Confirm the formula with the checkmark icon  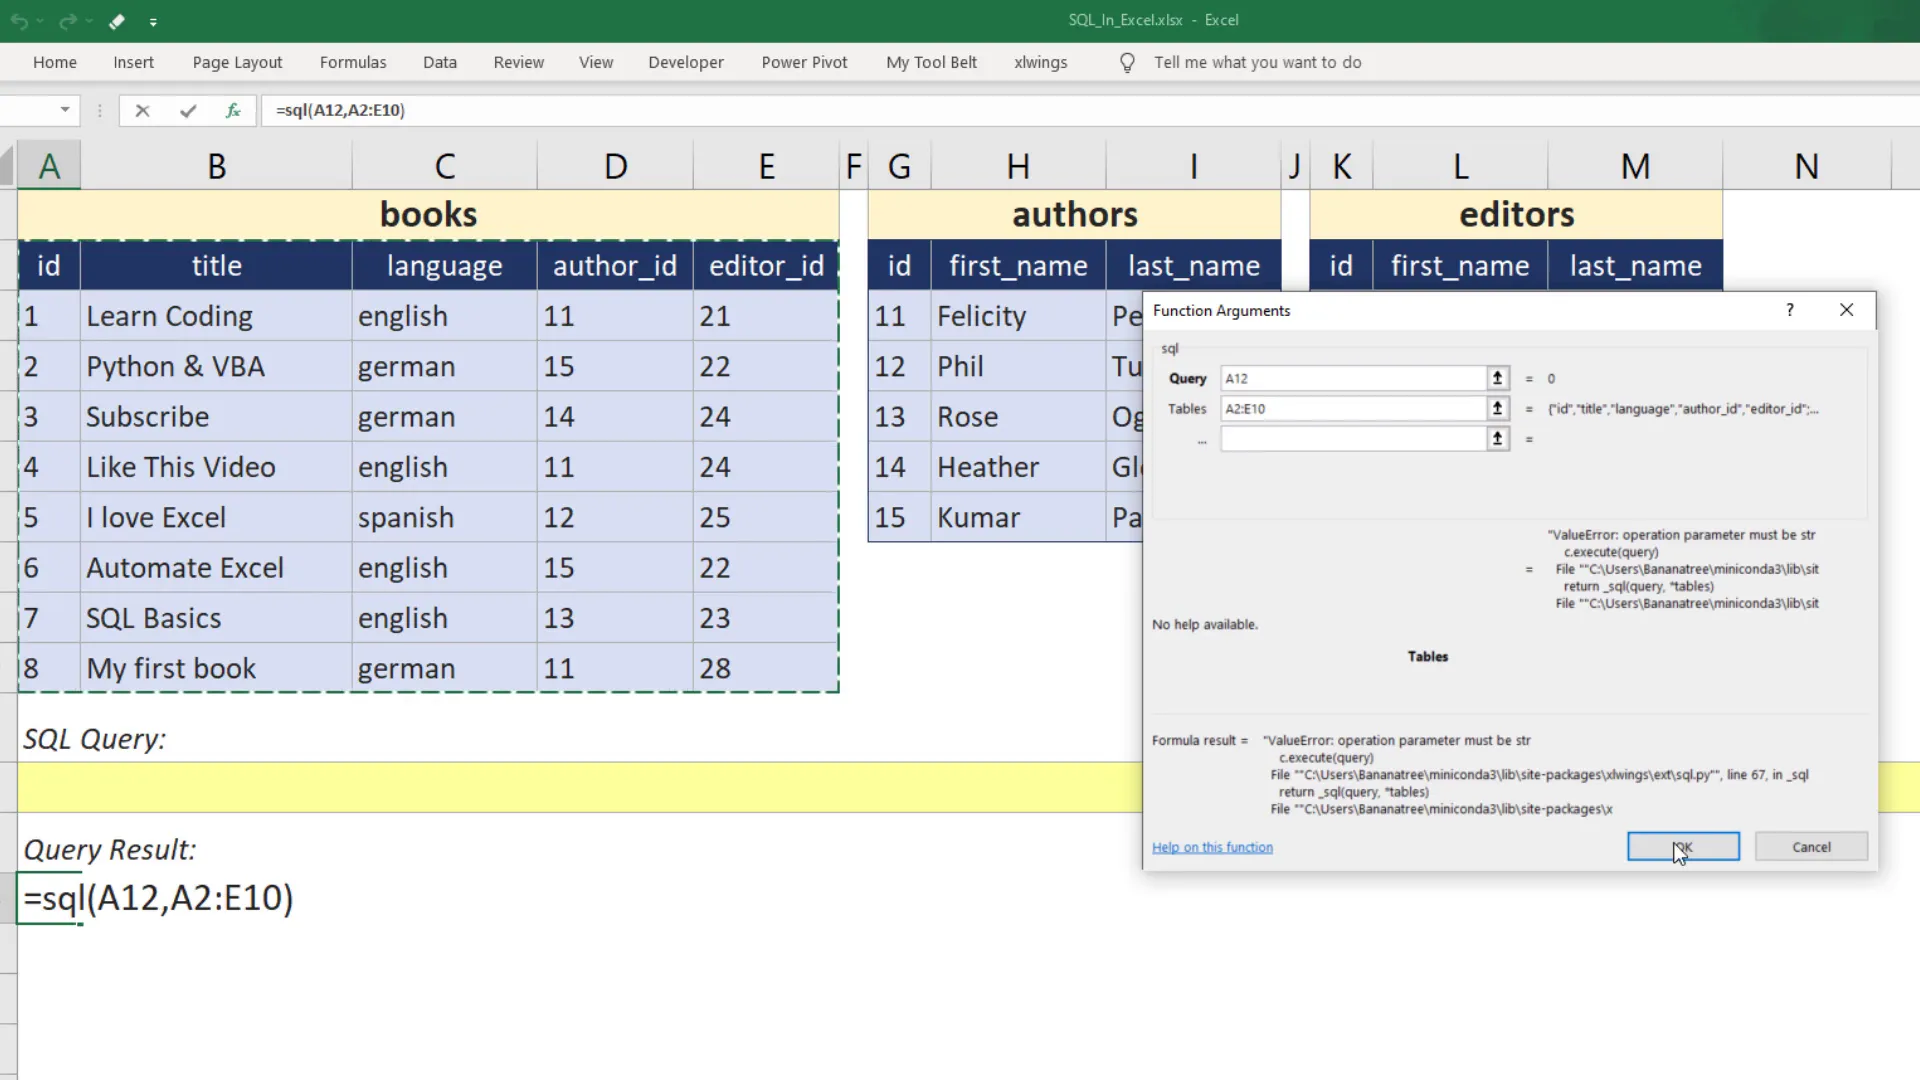point(187,110)
